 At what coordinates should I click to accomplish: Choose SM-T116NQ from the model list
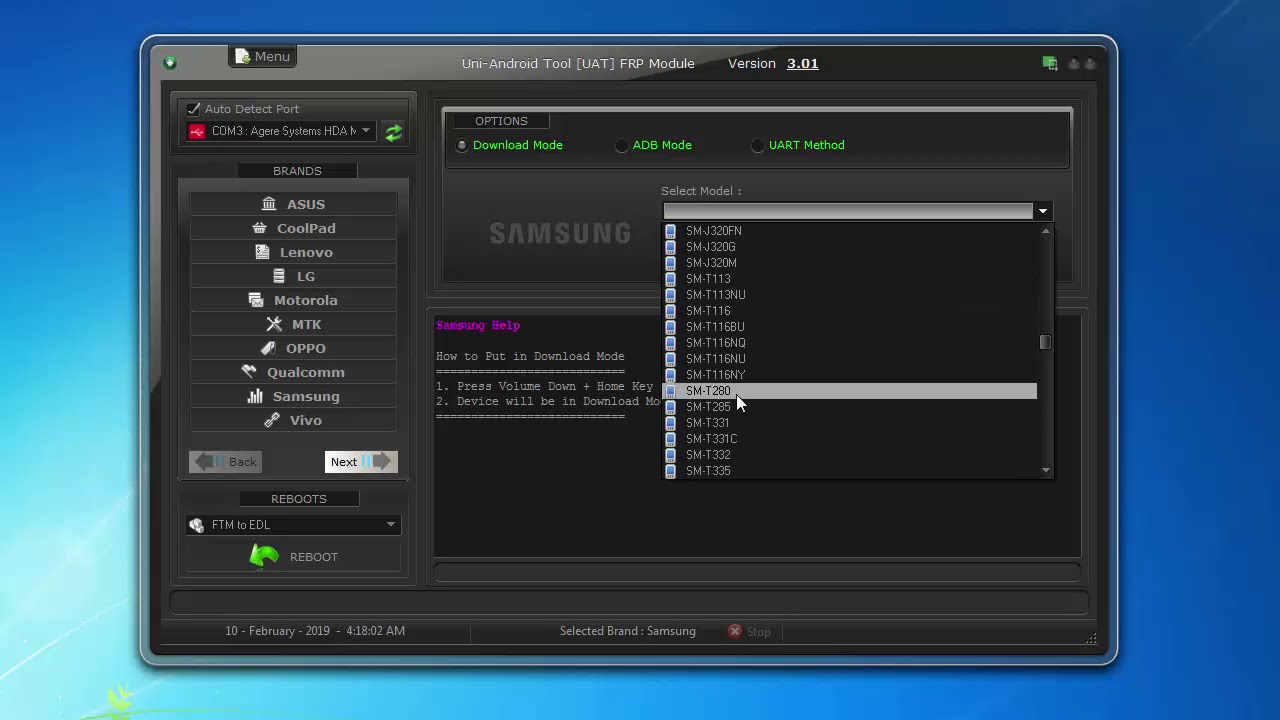849,343
